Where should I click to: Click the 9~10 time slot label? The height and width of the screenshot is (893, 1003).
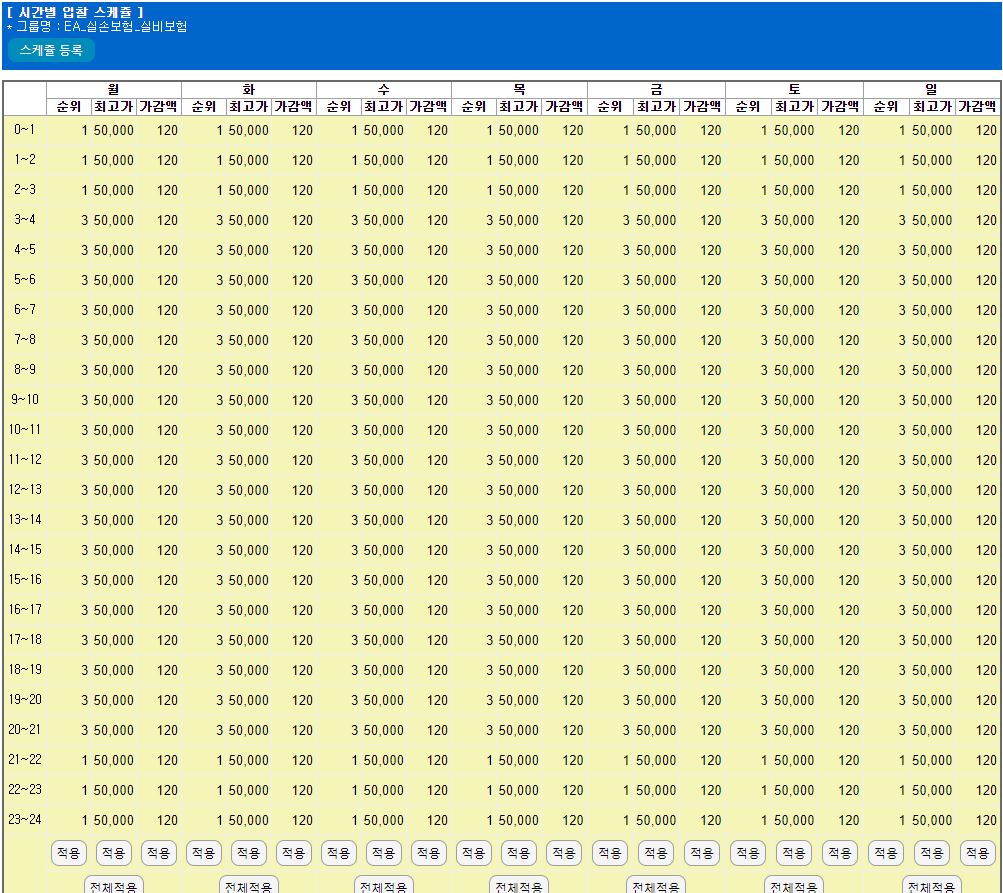pos(25,400)
